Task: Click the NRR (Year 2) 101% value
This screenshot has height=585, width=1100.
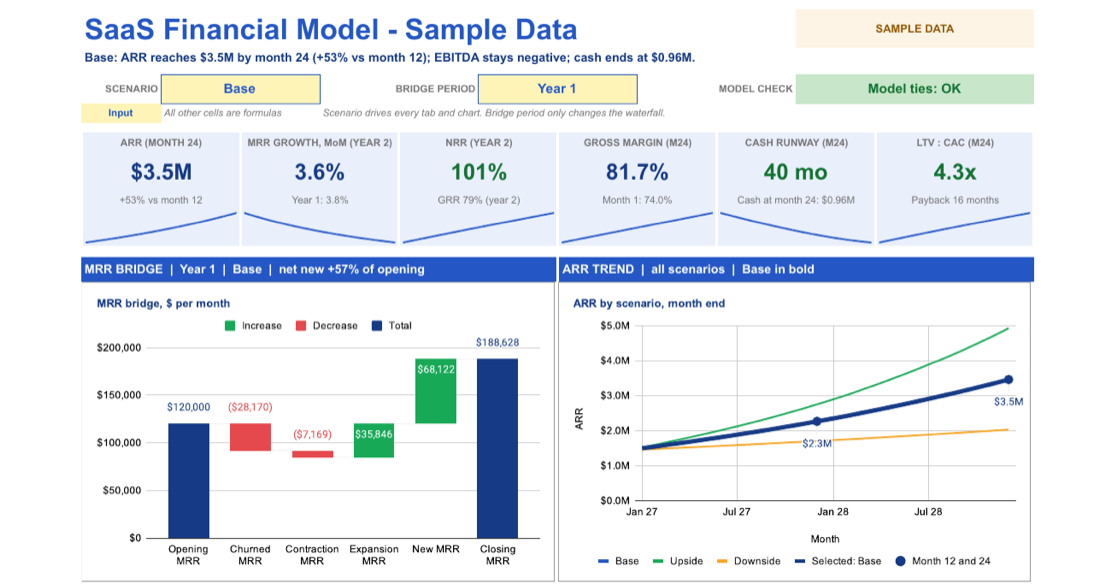Action: (478, 172)
